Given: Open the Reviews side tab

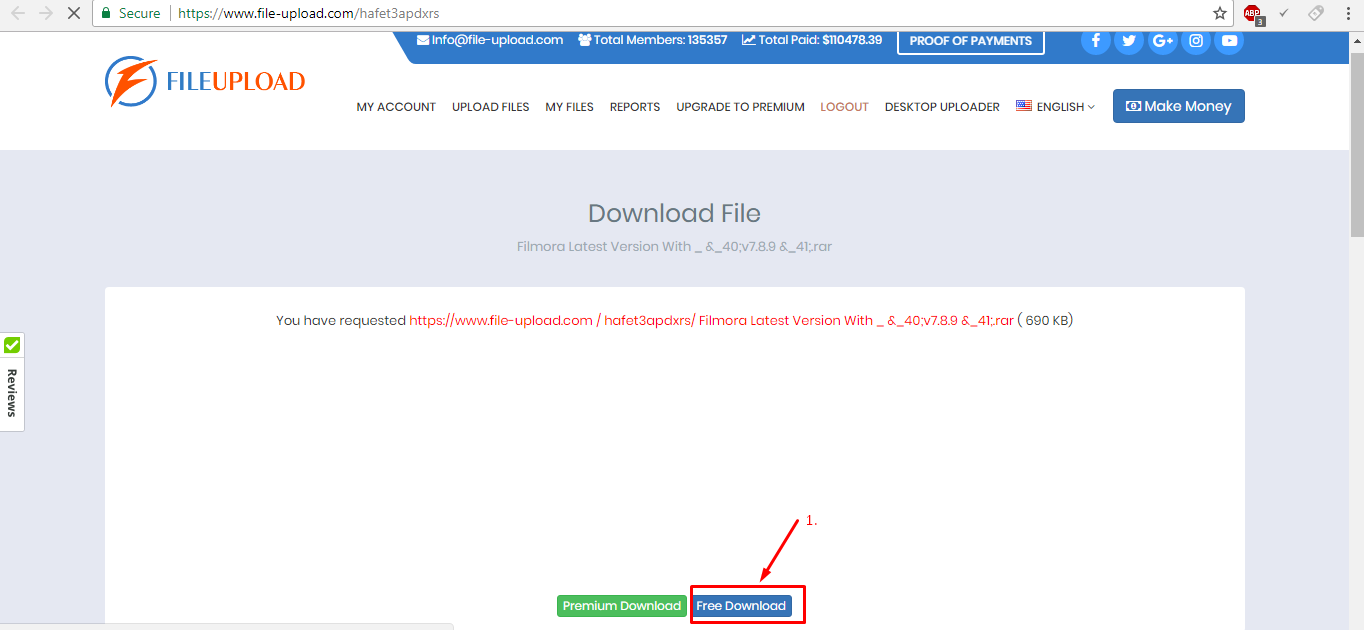Looking at the screenshot, I should pyautogui.click(x=12, y=393).
